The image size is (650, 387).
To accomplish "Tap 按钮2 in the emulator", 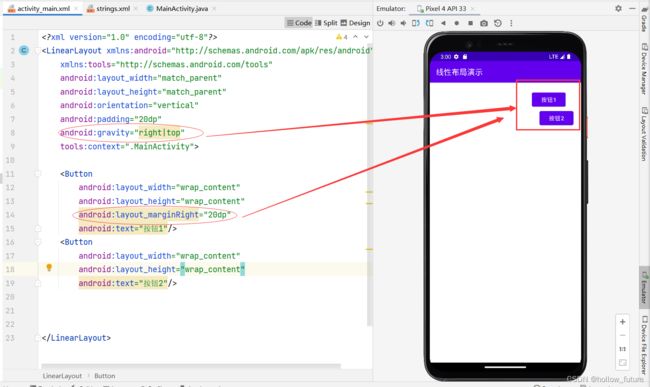I will [556, 118].
